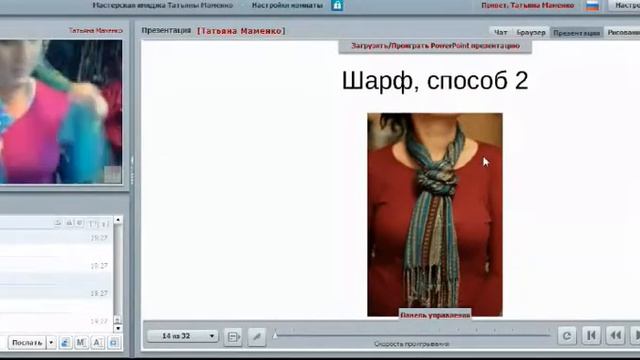The height and width of the screenshot is (360, 640).
Task: Open the arrow dropdown beside Послать
Action: [51, 342]
